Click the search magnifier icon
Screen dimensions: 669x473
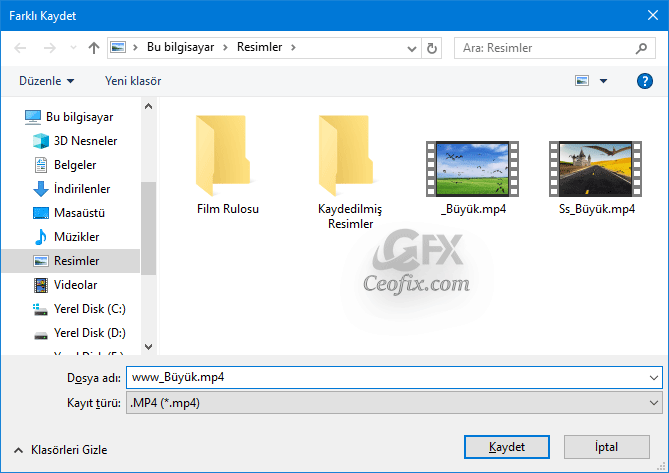641,48
